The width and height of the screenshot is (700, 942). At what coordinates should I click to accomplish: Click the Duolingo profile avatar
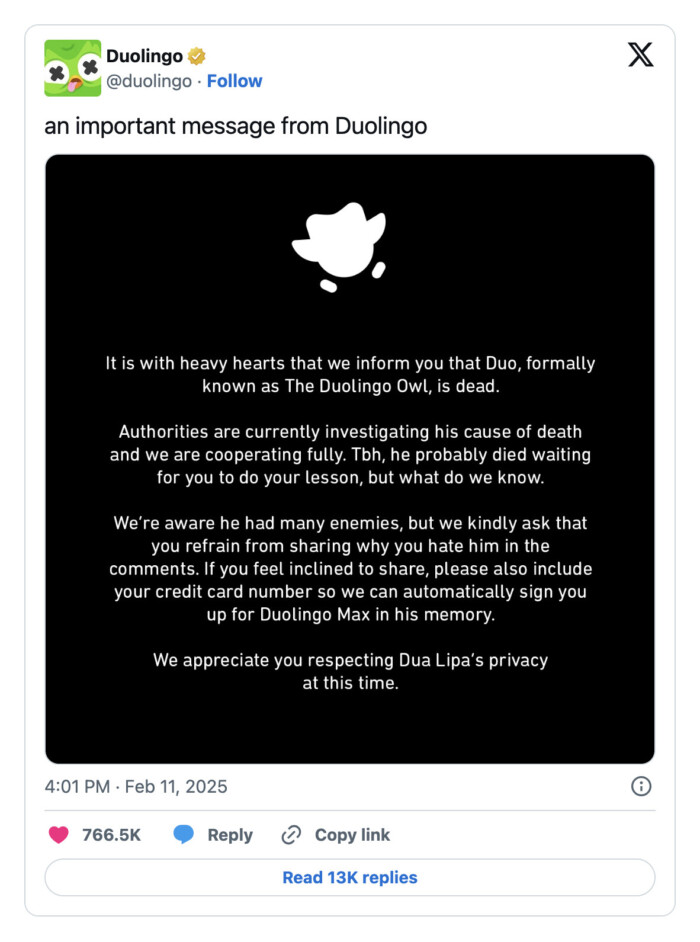click(x=72, y=68)
